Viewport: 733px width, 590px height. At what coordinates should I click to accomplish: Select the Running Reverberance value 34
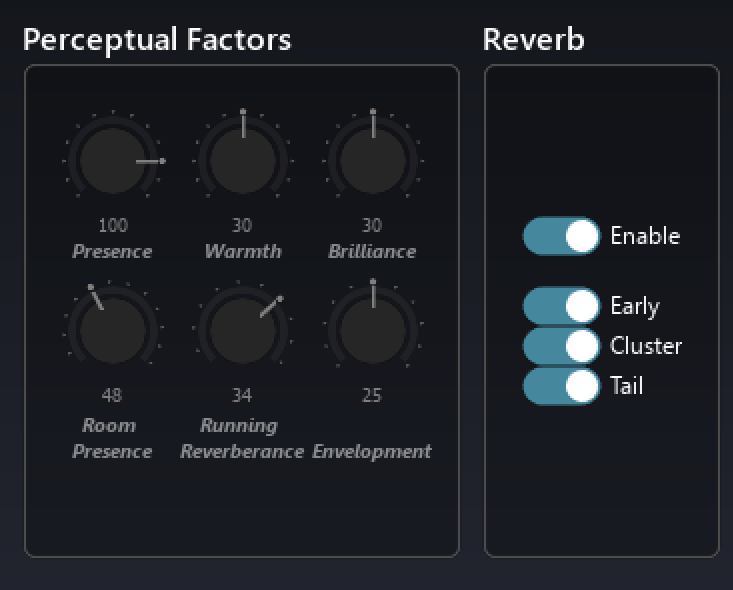(242, 396)
